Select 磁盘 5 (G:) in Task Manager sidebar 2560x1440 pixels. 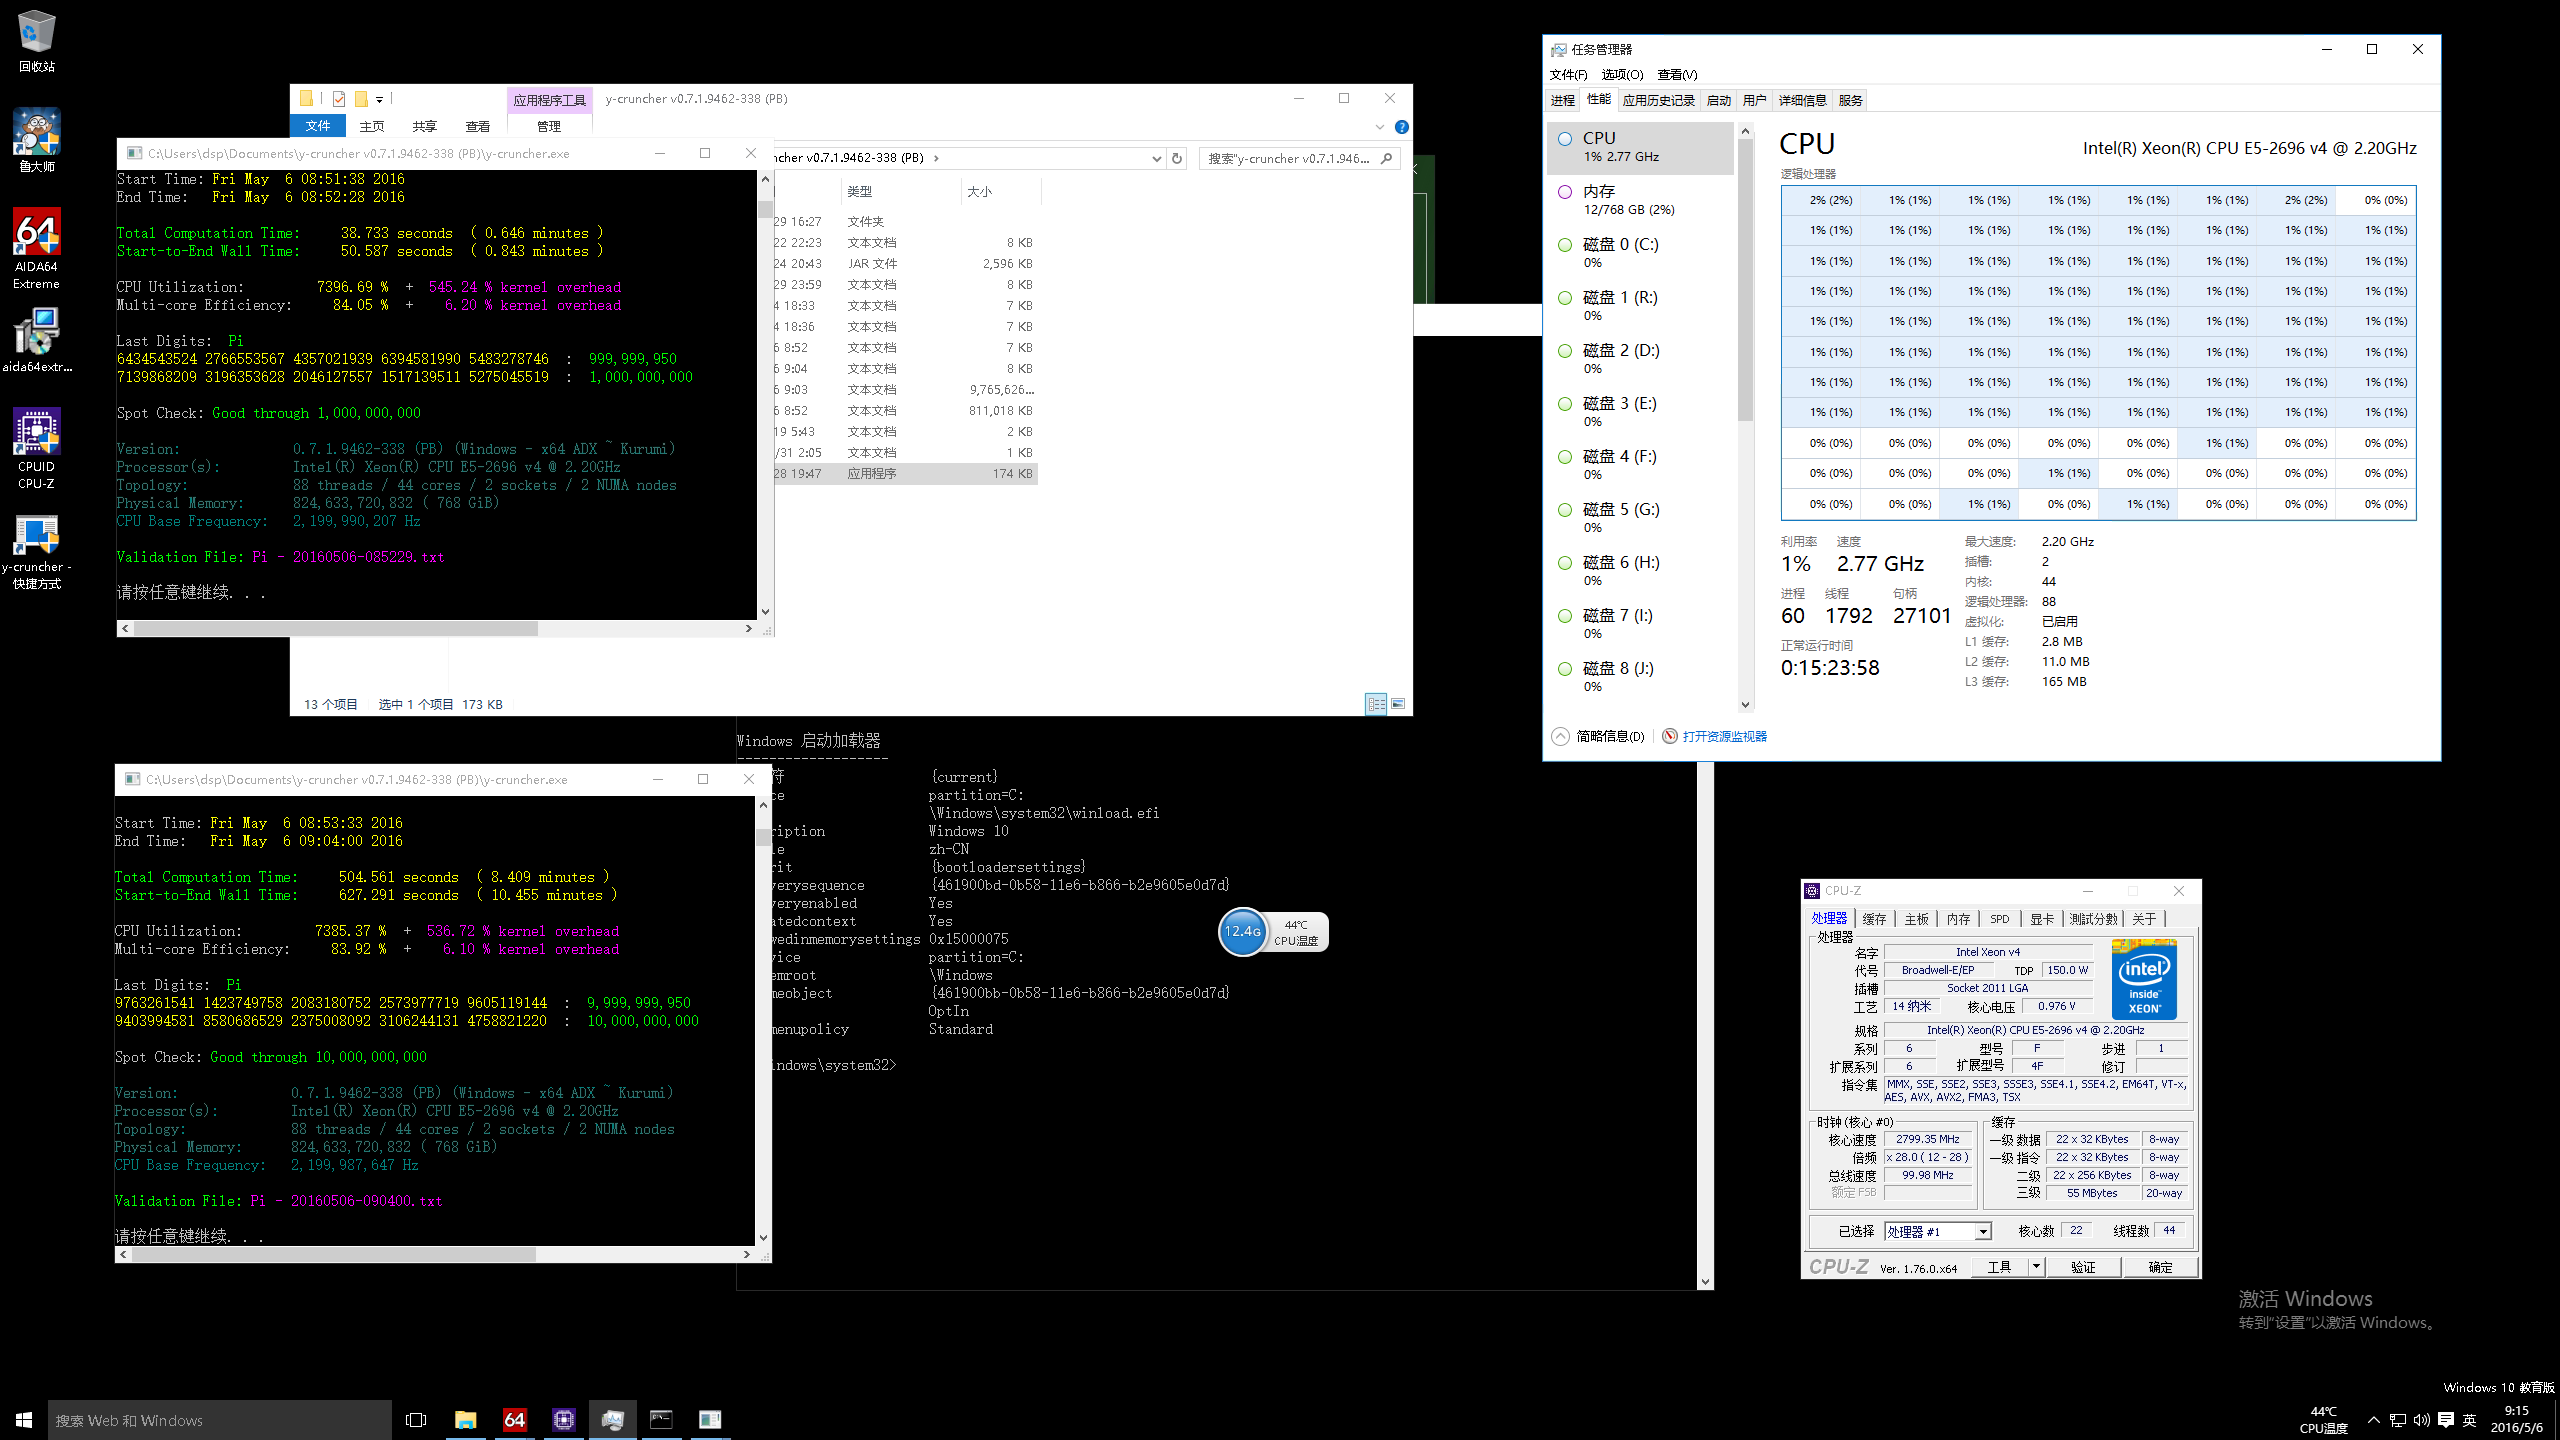click(x=1641, y=518)
